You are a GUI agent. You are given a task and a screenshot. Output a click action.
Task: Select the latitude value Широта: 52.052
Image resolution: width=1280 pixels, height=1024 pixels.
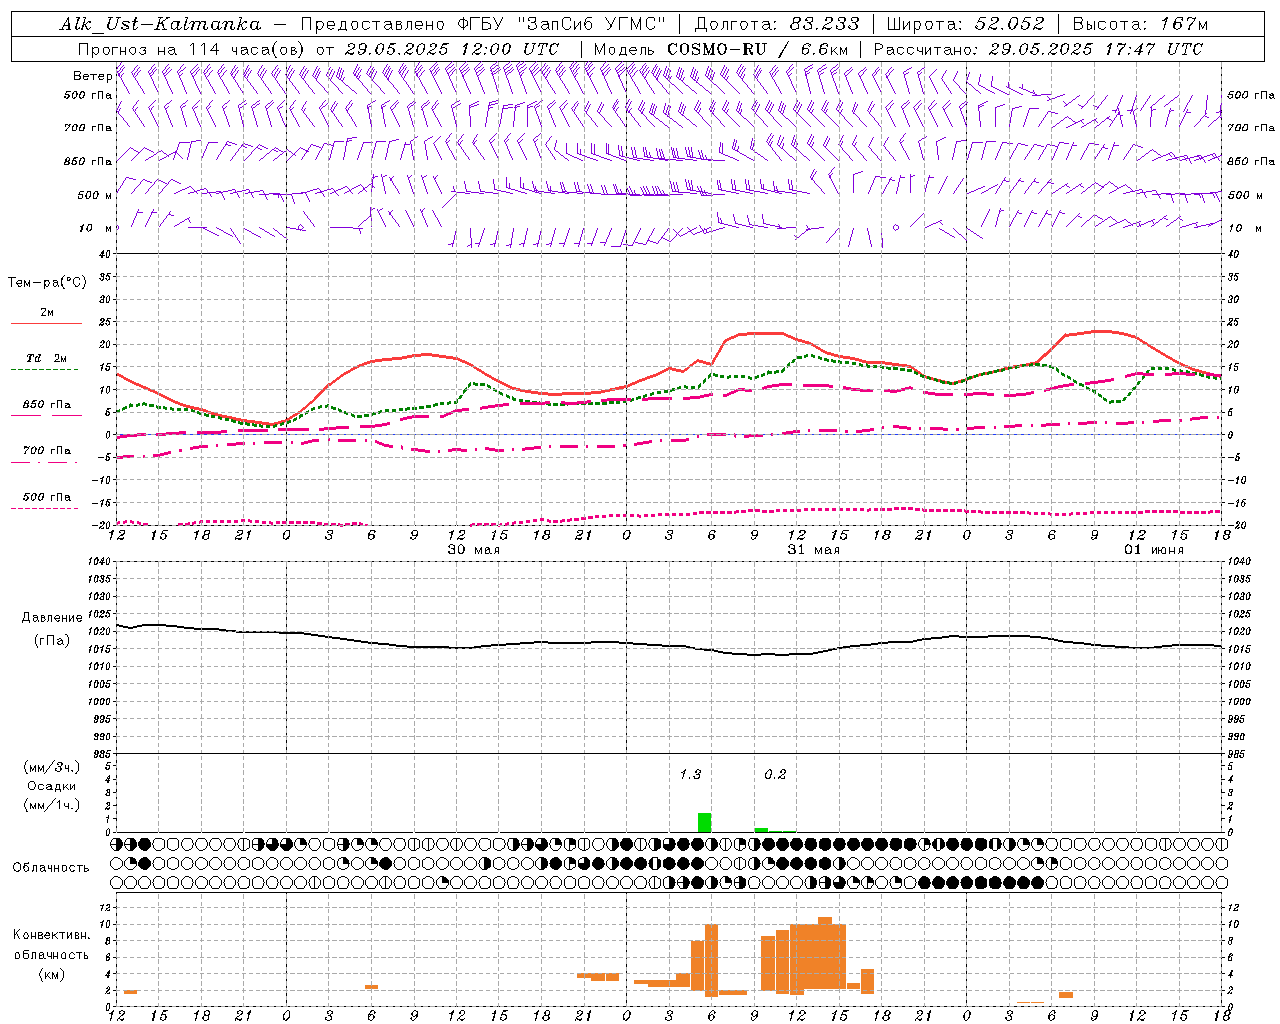tap(965, 24)
